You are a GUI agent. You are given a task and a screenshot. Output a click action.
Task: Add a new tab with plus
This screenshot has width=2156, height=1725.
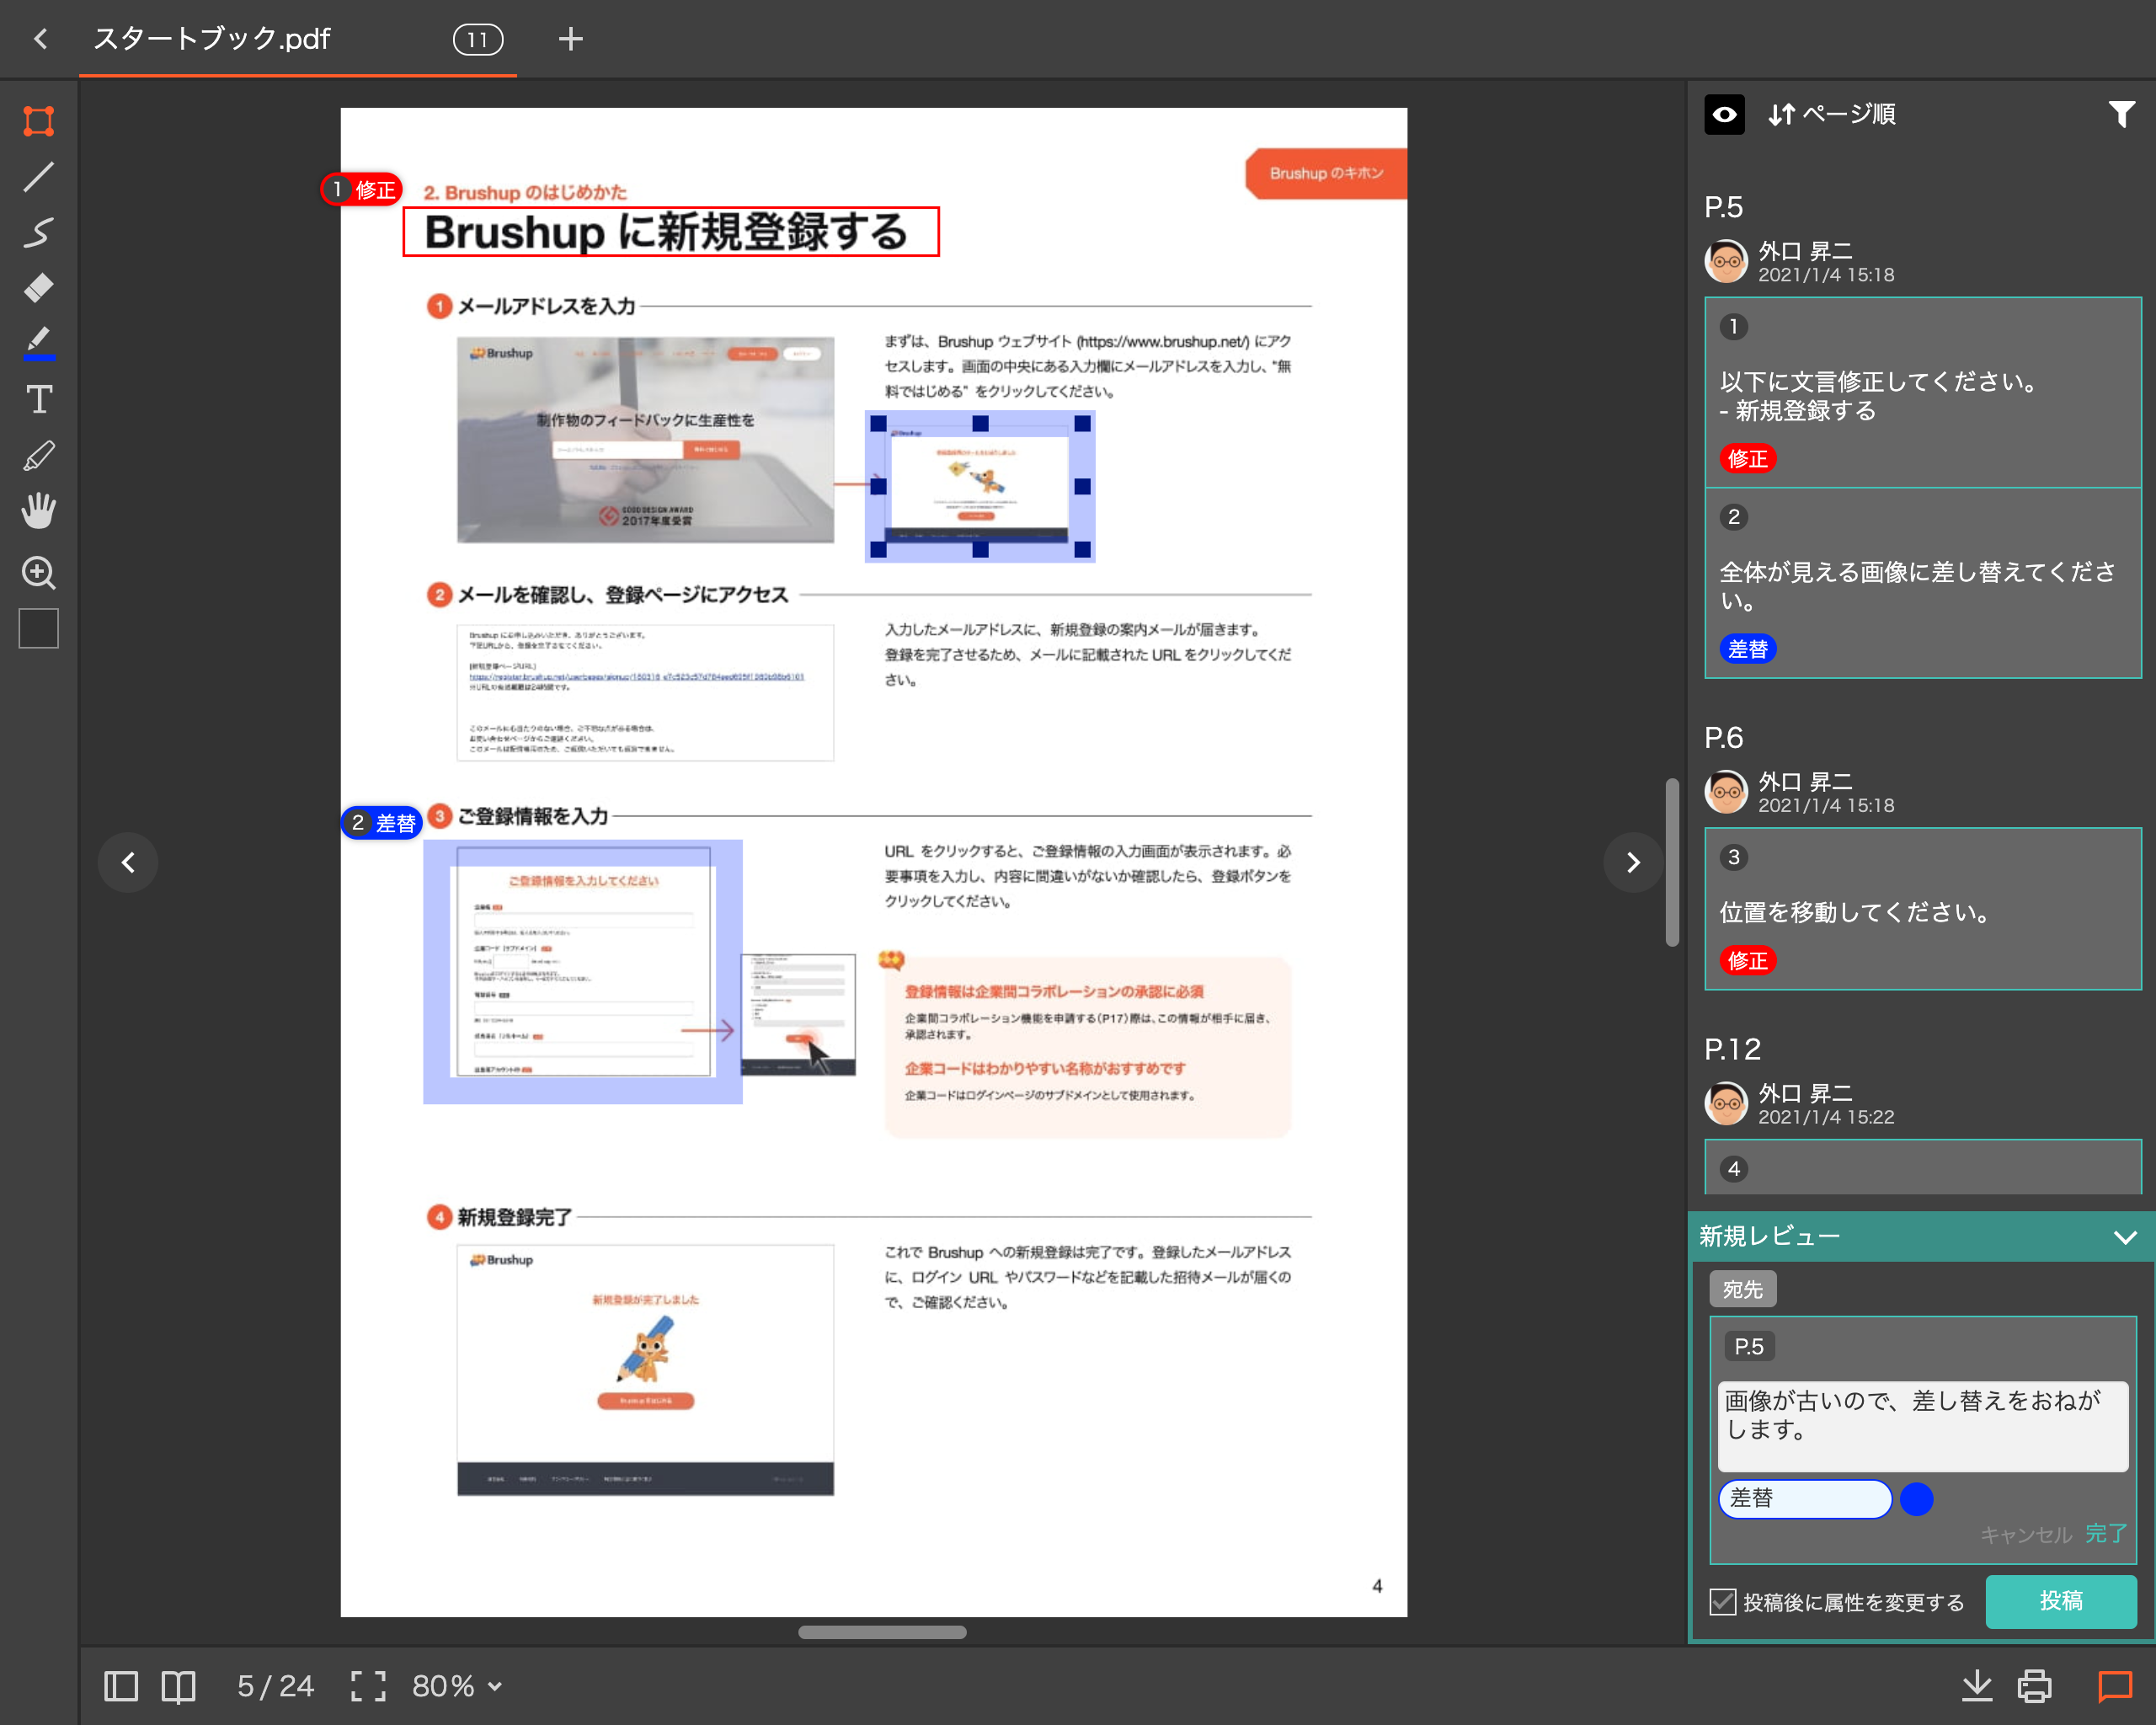[x=570, y=39]
